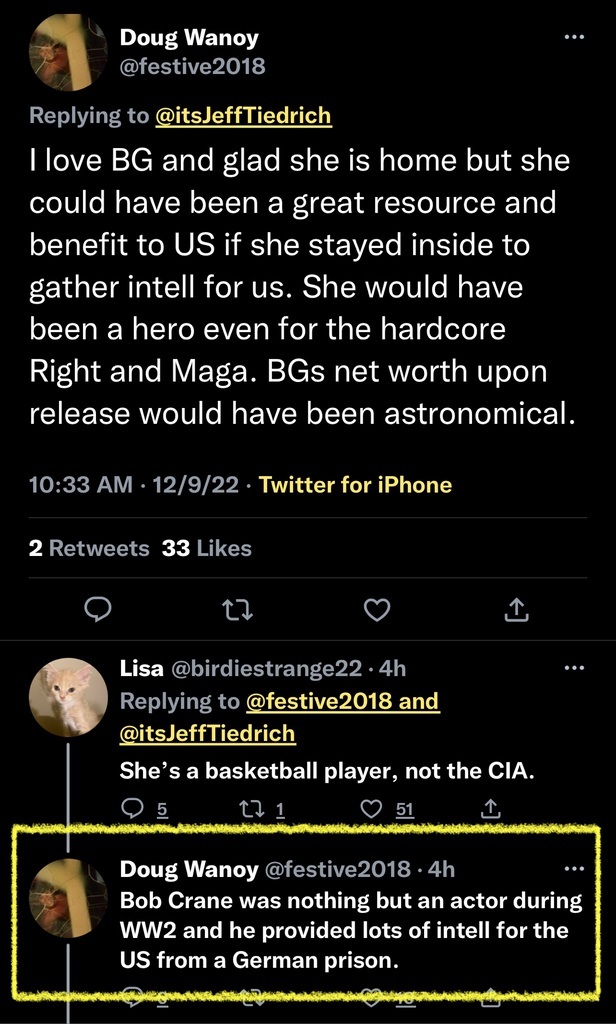Share the main tweet
This screenshot has height=1024, width=616.
[517, 609]
